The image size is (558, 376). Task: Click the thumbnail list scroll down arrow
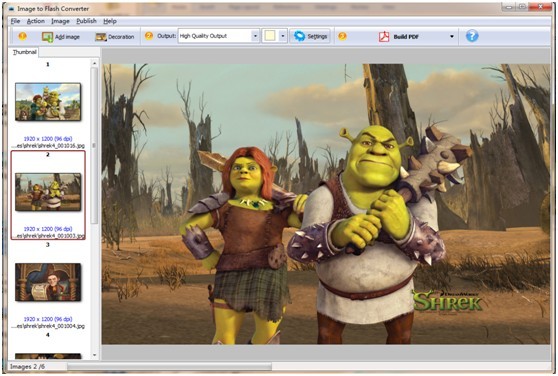point(94,355)
